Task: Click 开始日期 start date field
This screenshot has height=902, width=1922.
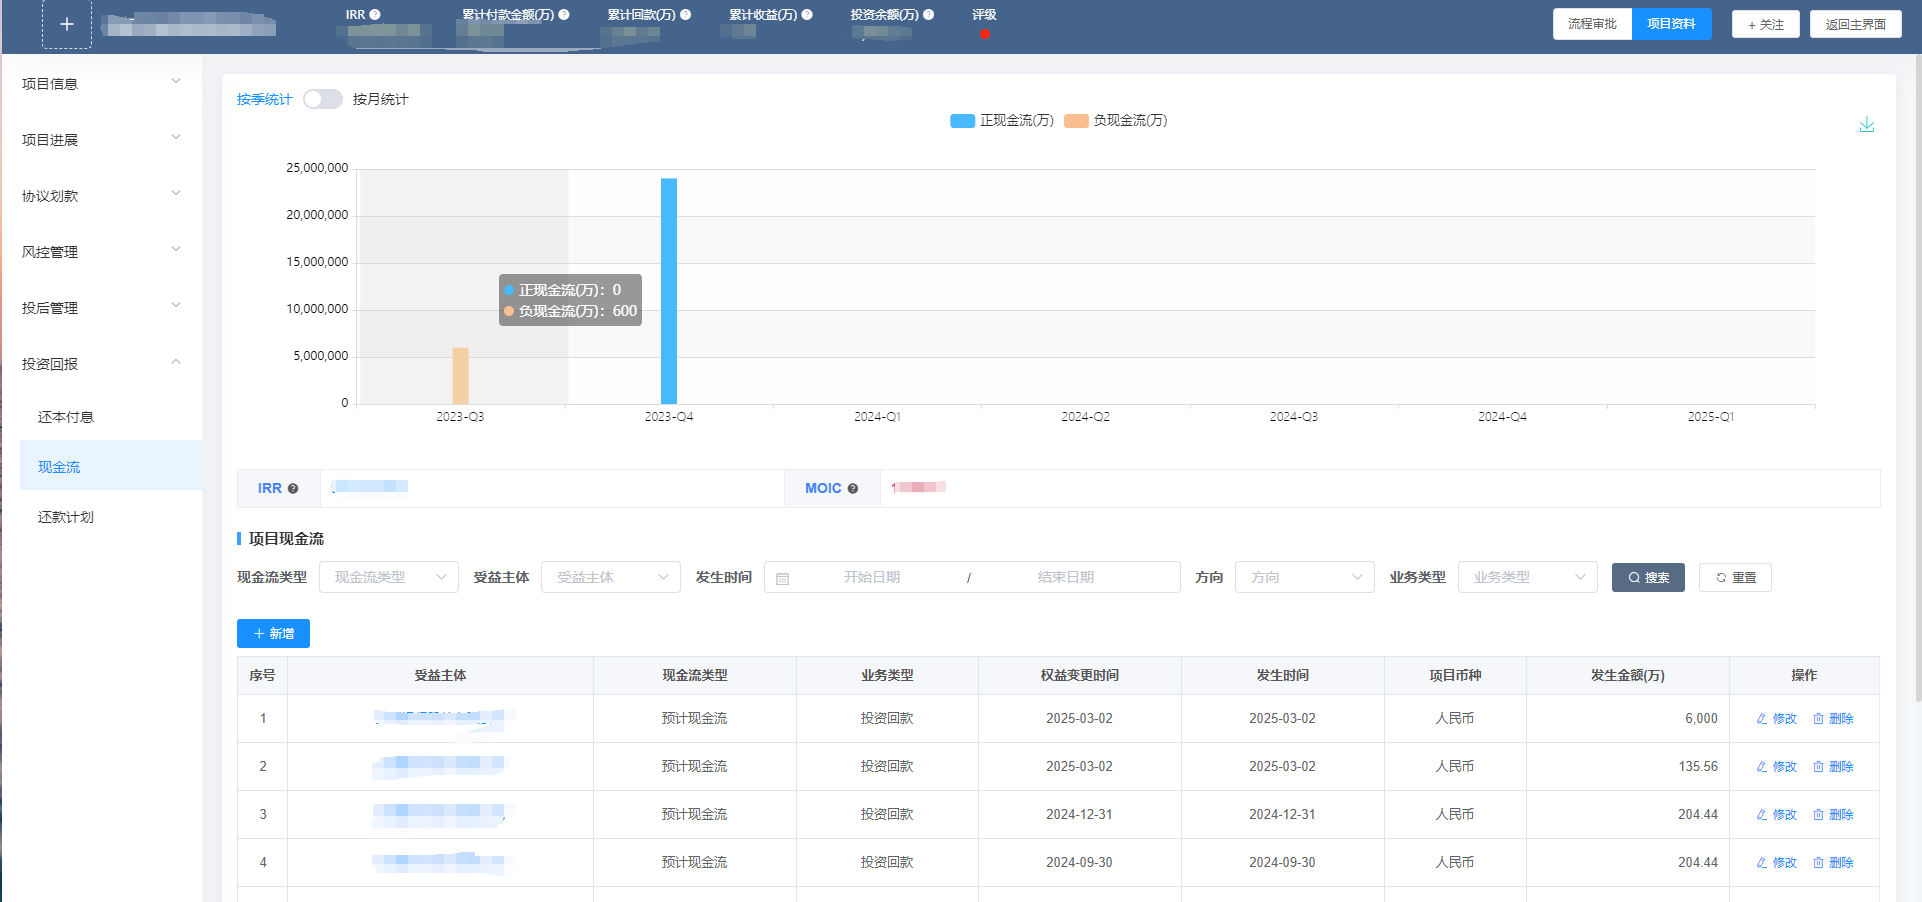Action: [872, 577]
